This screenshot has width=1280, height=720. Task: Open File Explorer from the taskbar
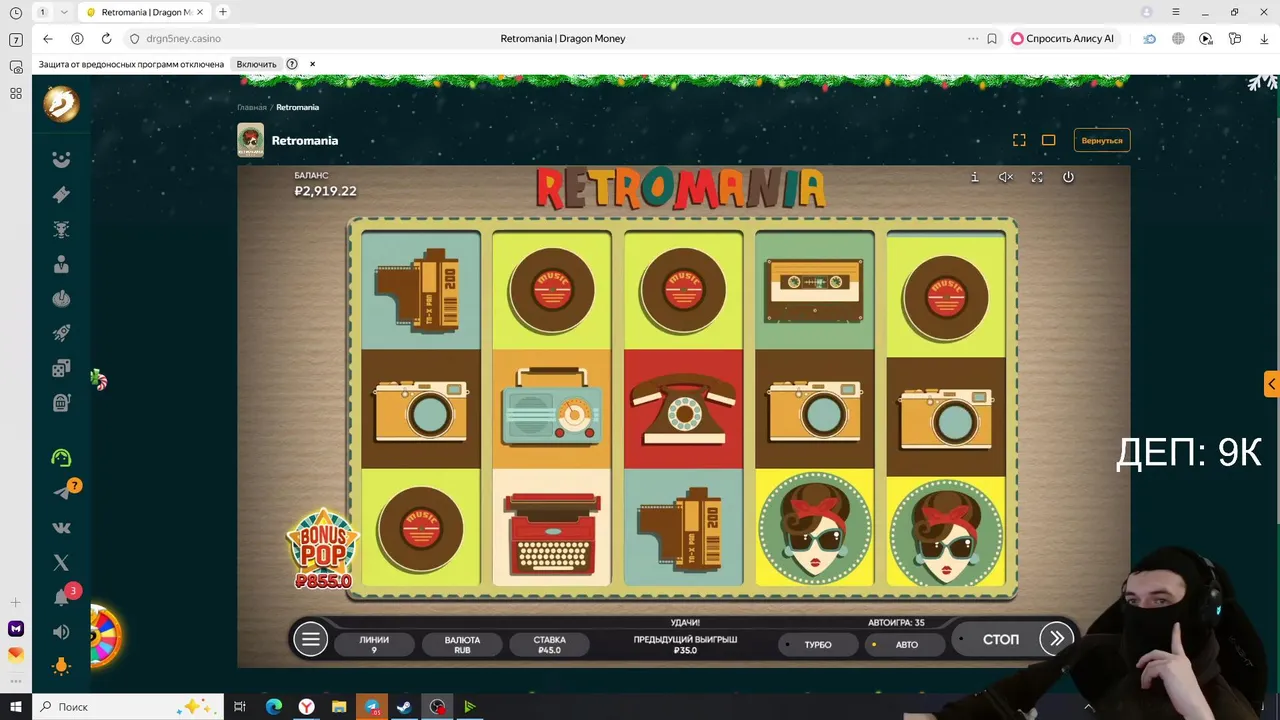pos(339,707)
